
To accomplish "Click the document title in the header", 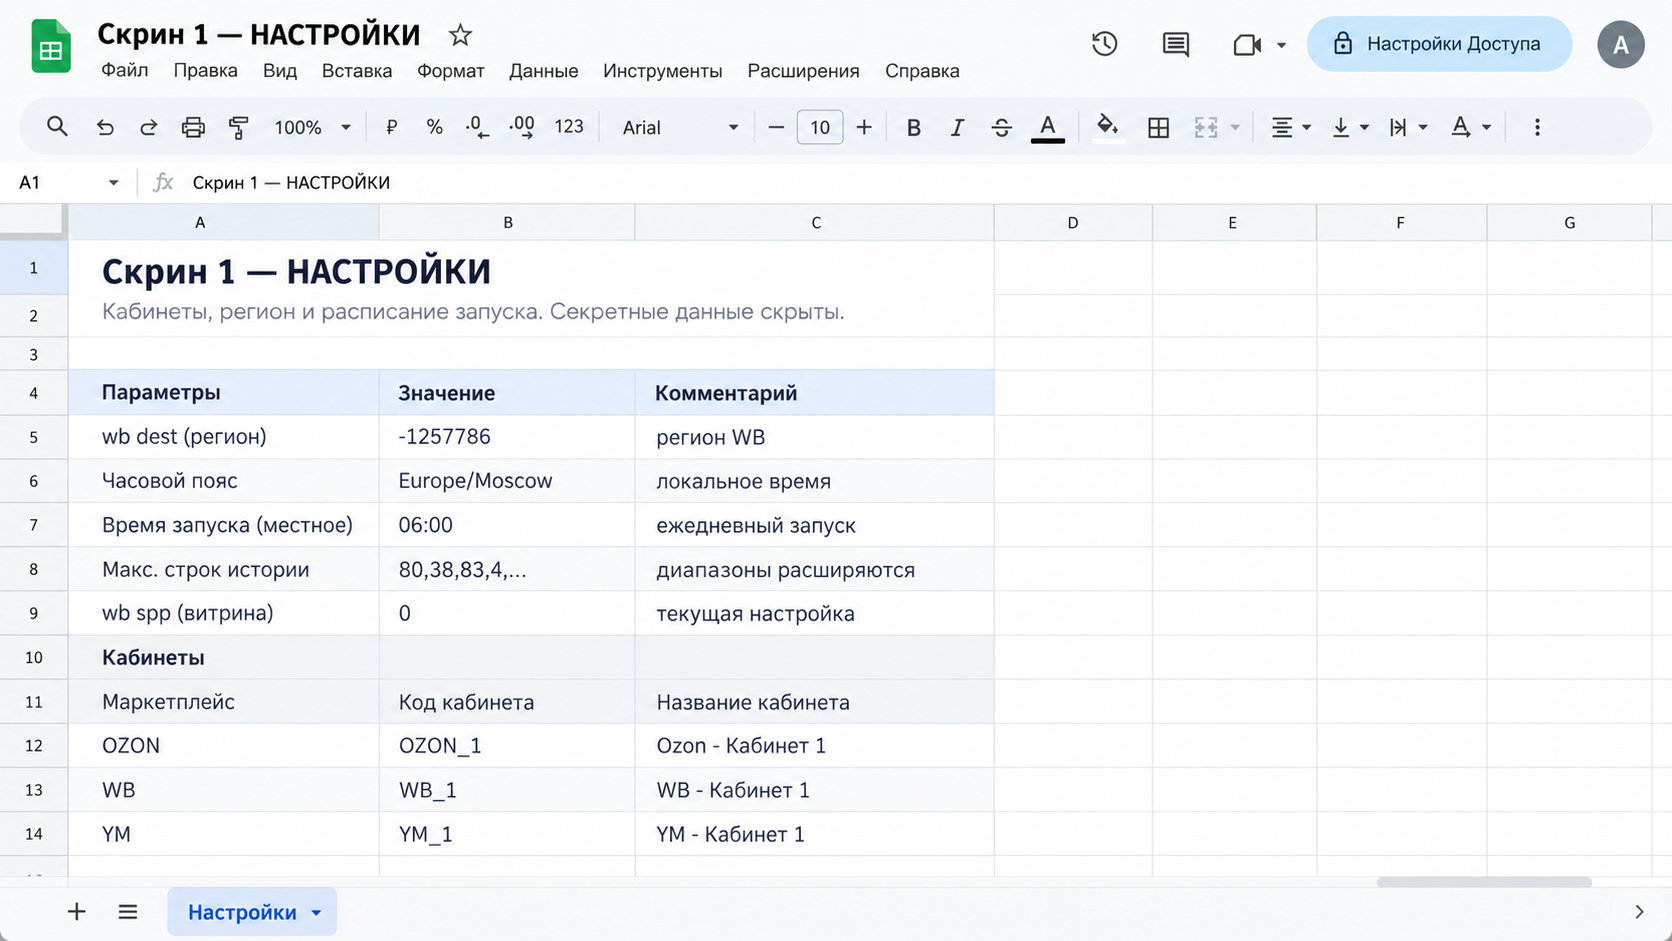I will pos(259,35).
